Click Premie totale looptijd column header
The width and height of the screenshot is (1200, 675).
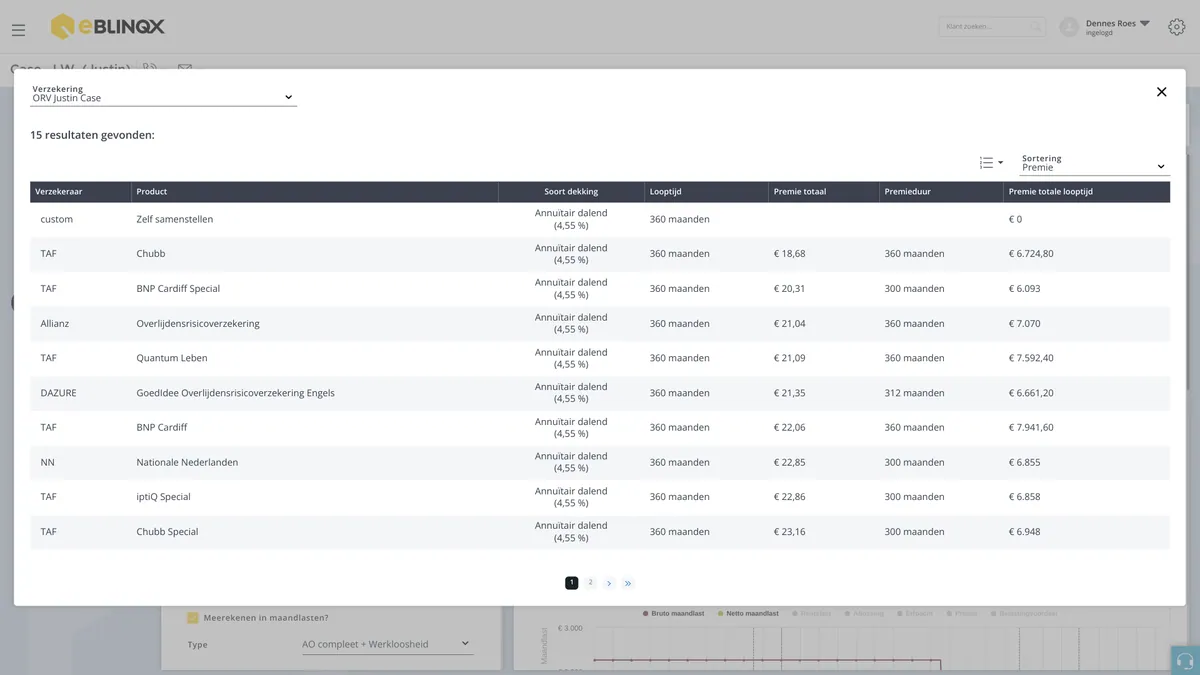click(x=1087, y=192)
